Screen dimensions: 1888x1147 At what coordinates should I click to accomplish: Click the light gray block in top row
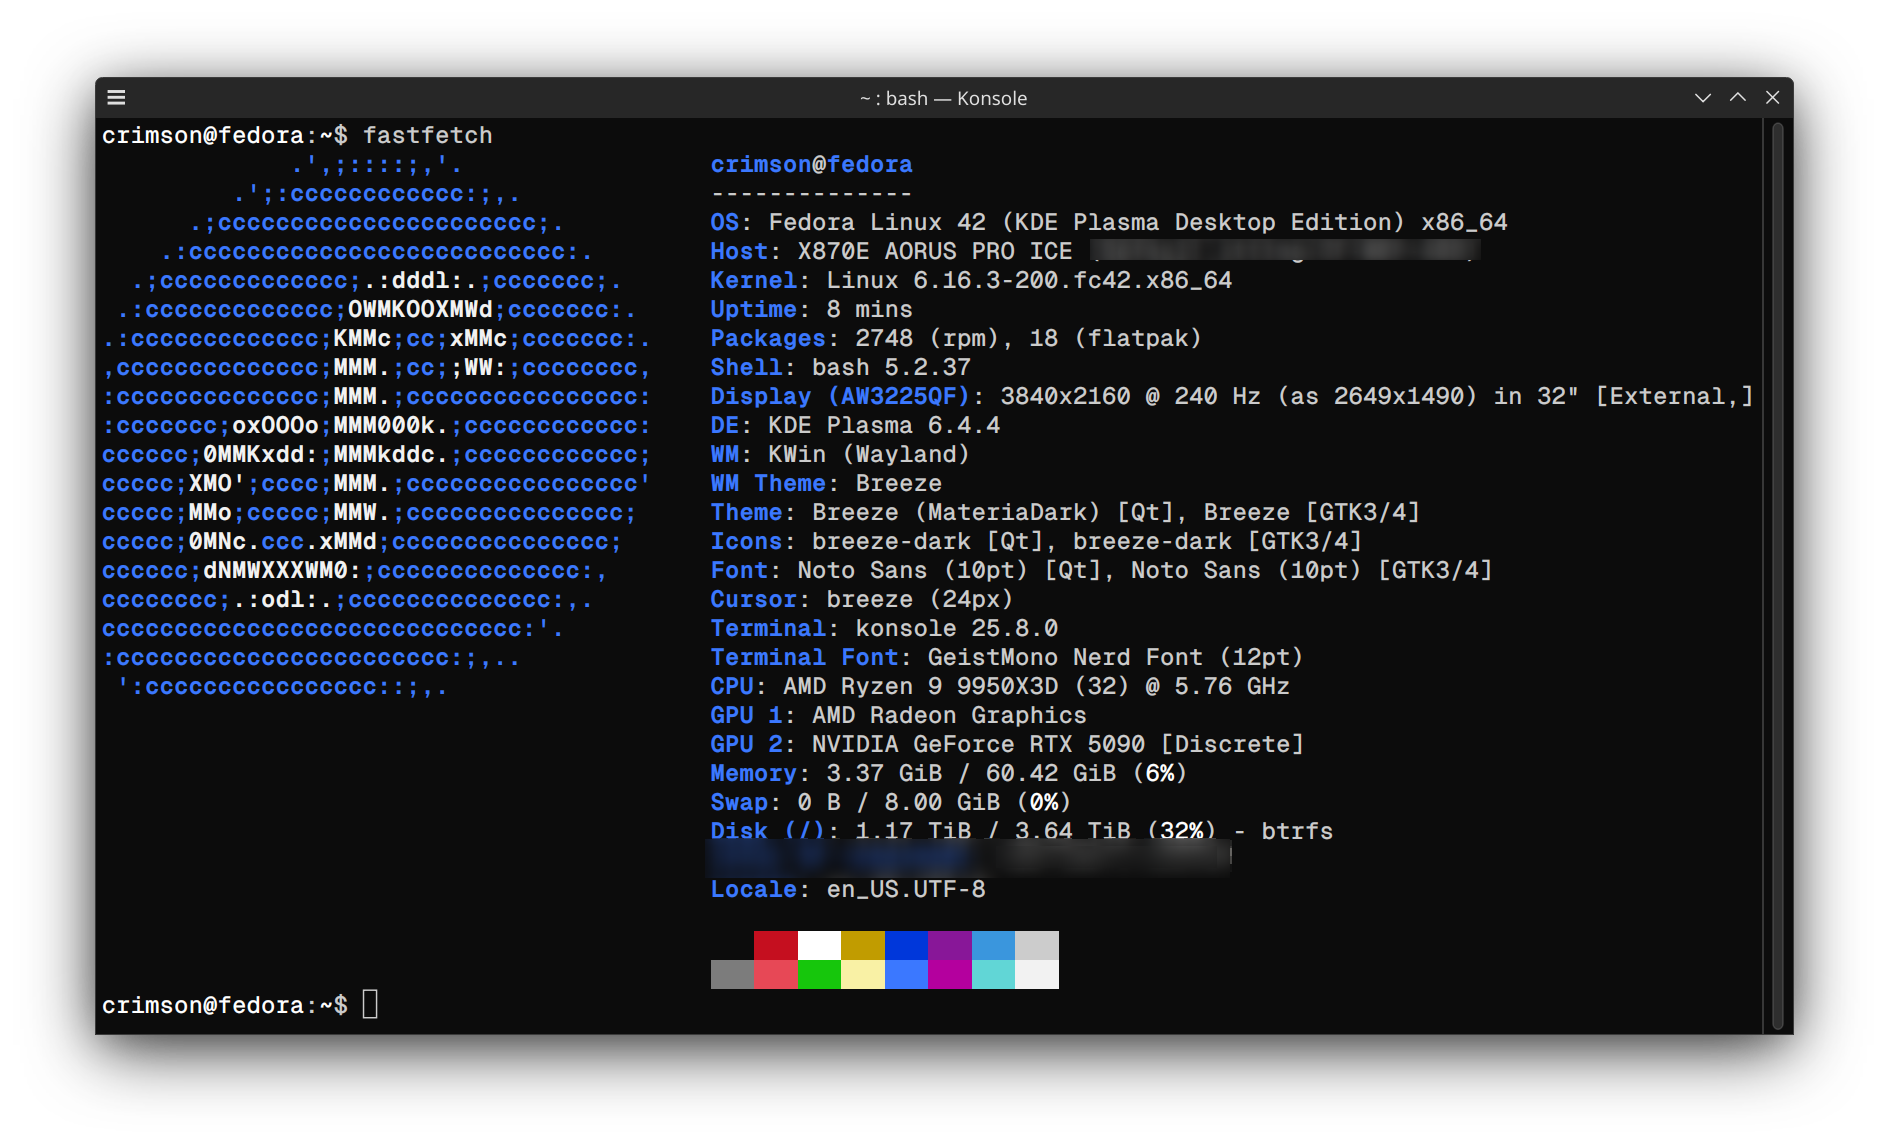[x=1037, y=945]
